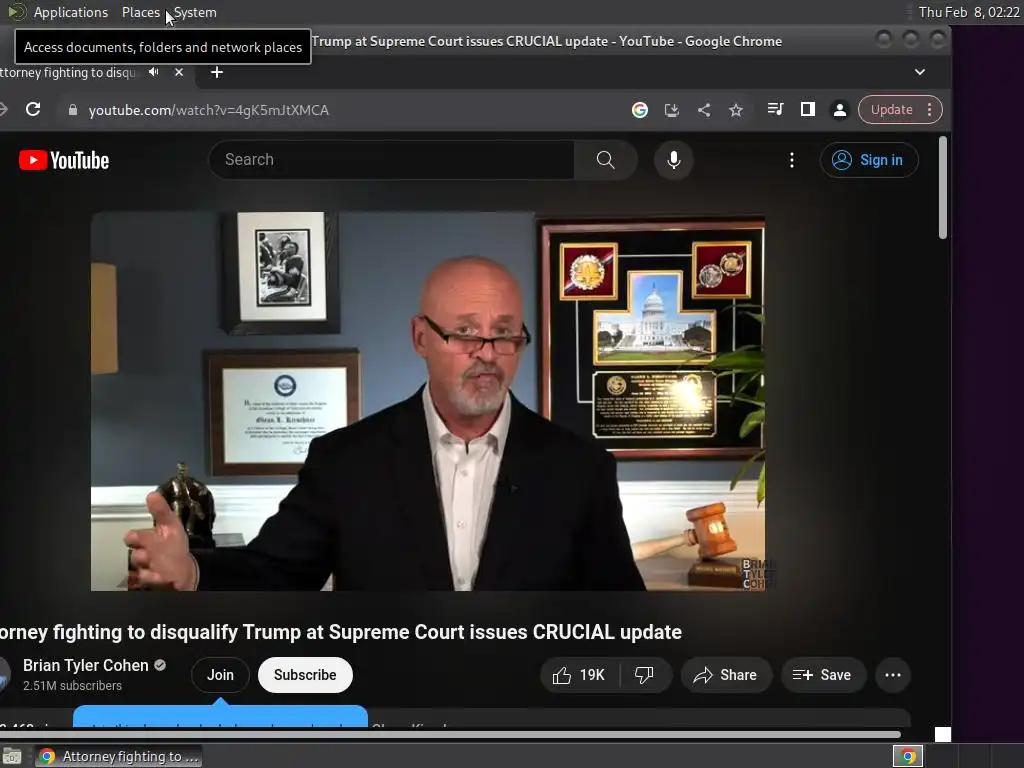Open the Brian Tyler Cohen channel
Image resolution: width=1024 pixels, height=768 pixels.
pos(86,665)
